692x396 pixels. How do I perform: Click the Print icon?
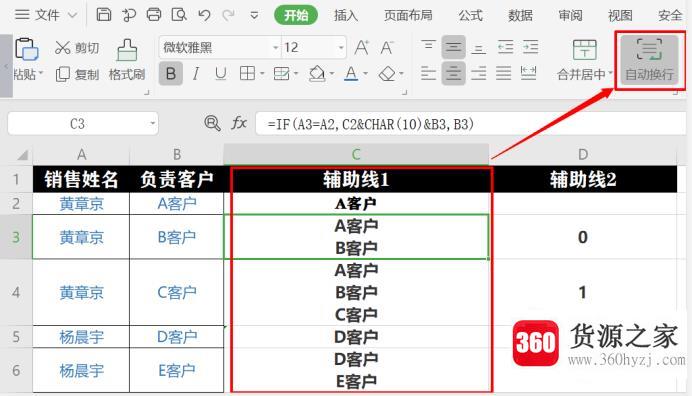coord(154,15)
